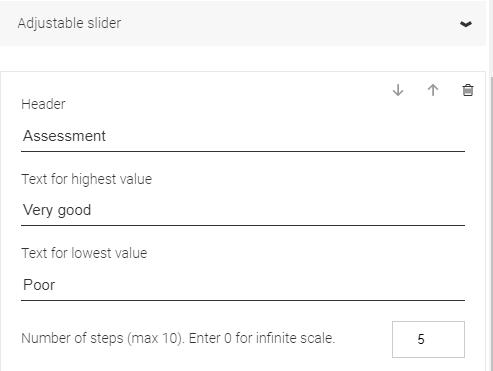This screenshot has height=371, width=493.
Task: Move the slider item down with arrow
Action: [x=398, y=90]
